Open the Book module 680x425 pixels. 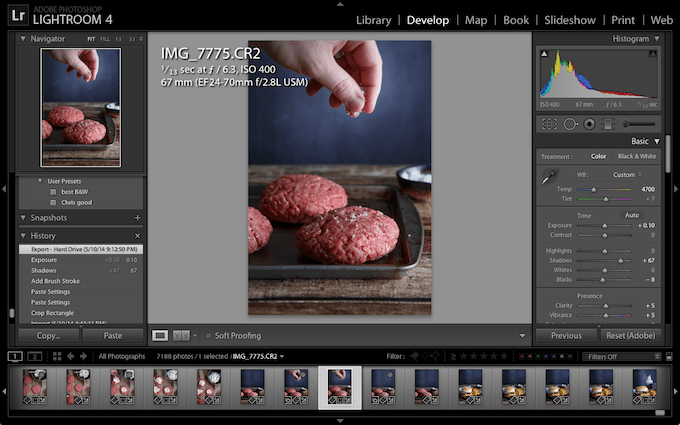tap(516, 20)
